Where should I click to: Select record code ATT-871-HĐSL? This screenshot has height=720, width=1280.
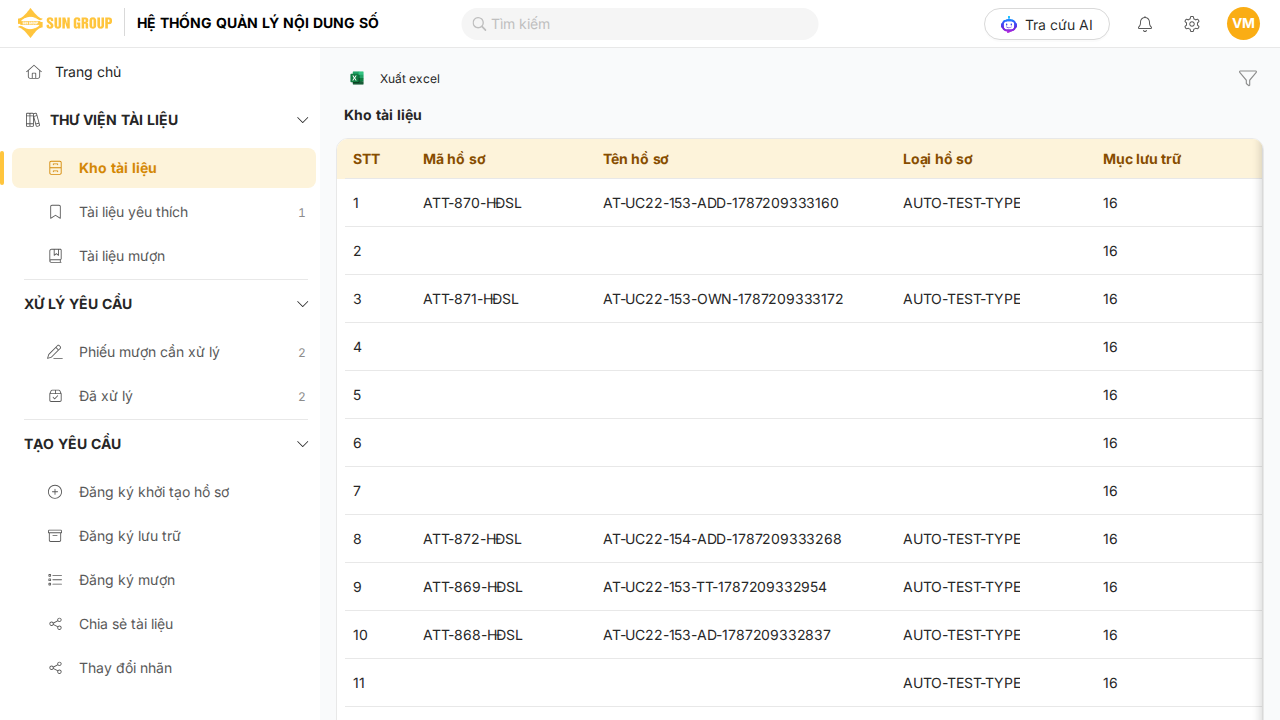click(471, 299)
